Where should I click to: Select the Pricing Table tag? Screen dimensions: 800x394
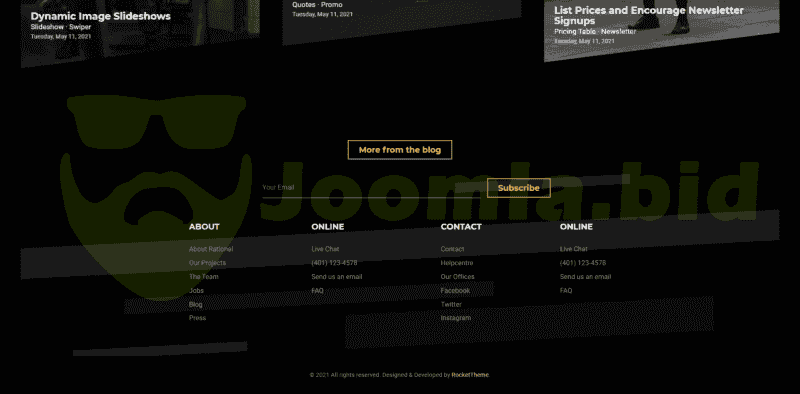(x=574, y=32)
